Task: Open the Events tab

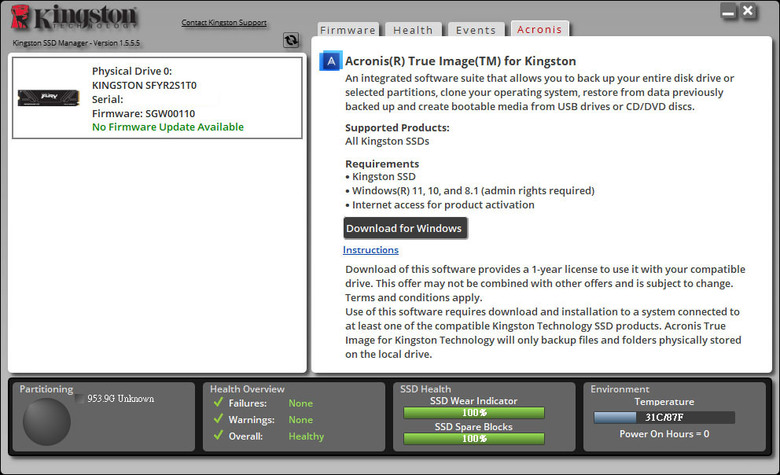Action: click(476, 30)
